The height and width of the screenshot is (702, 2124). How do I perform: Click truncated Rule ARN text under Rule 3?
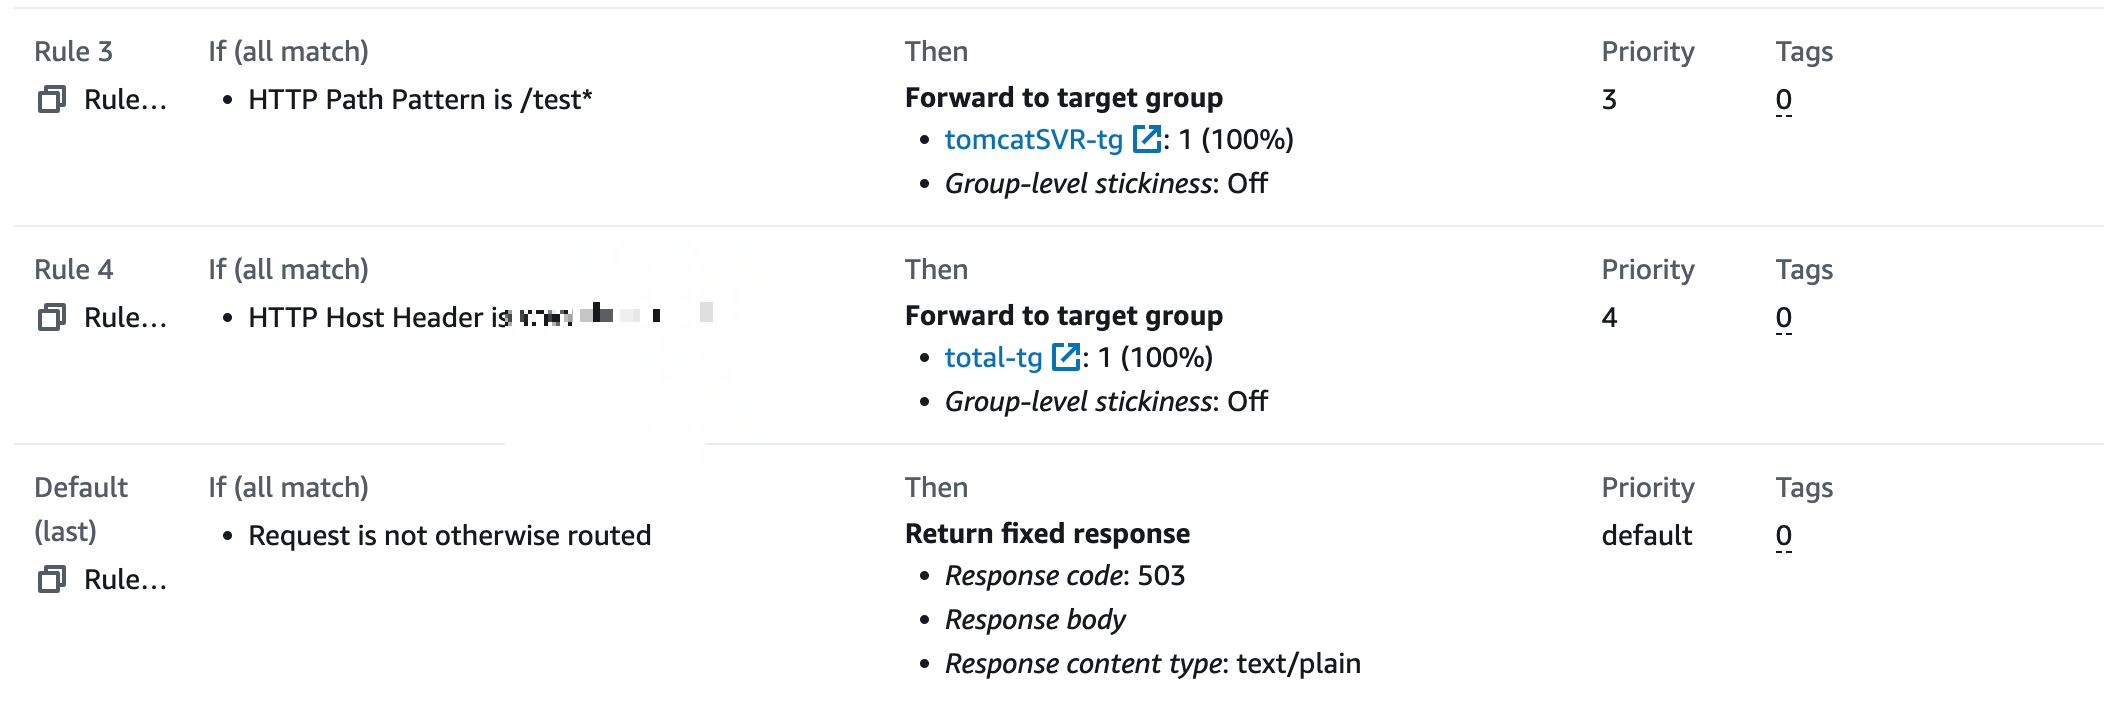(x=125, y=100)
